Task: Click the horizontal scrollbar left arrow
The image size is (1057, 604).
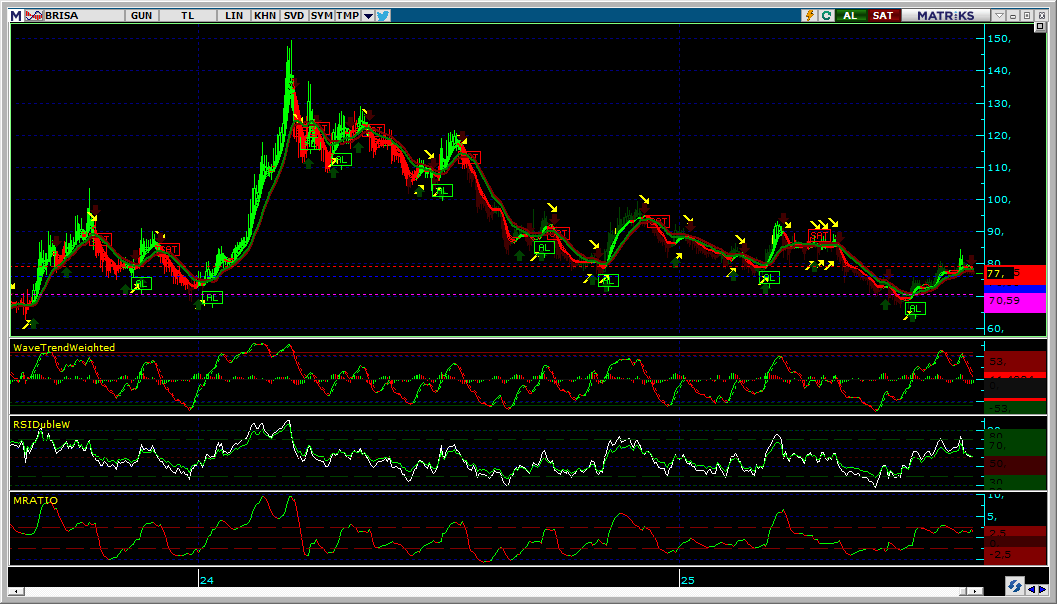Action: coord(15,591)
